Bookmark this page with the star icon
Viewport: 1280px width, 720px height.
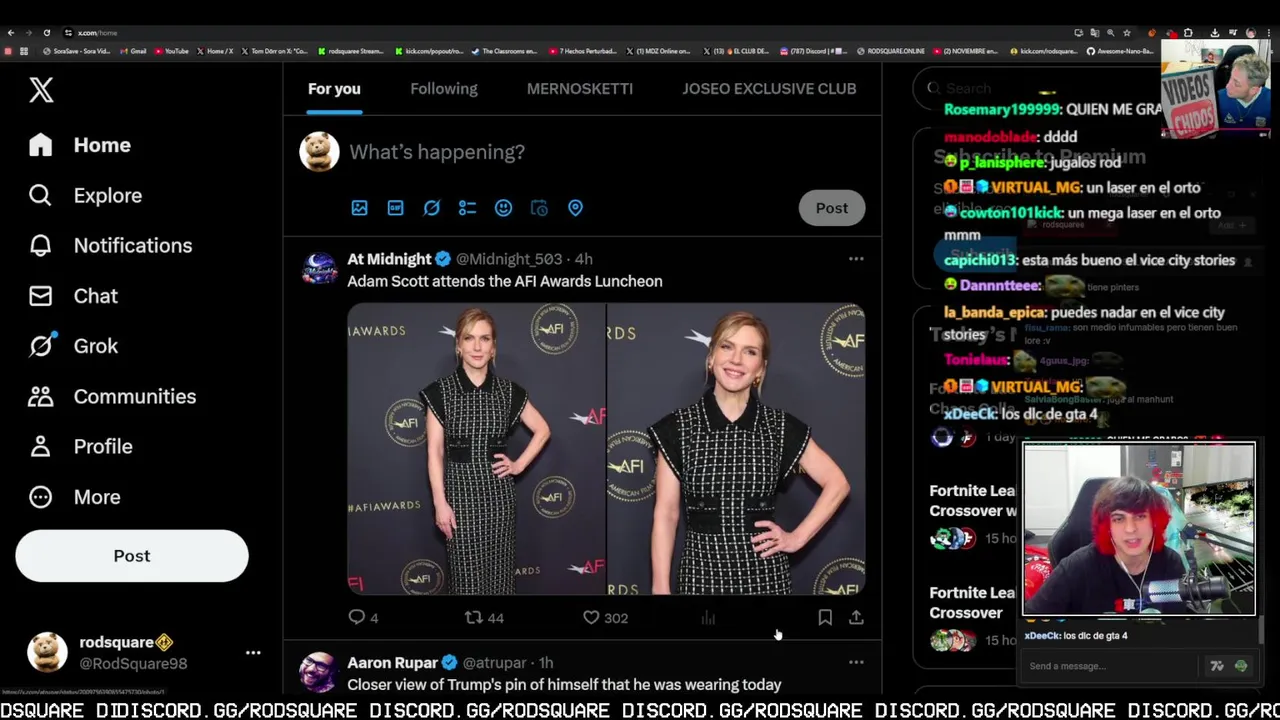(1127, 33)
